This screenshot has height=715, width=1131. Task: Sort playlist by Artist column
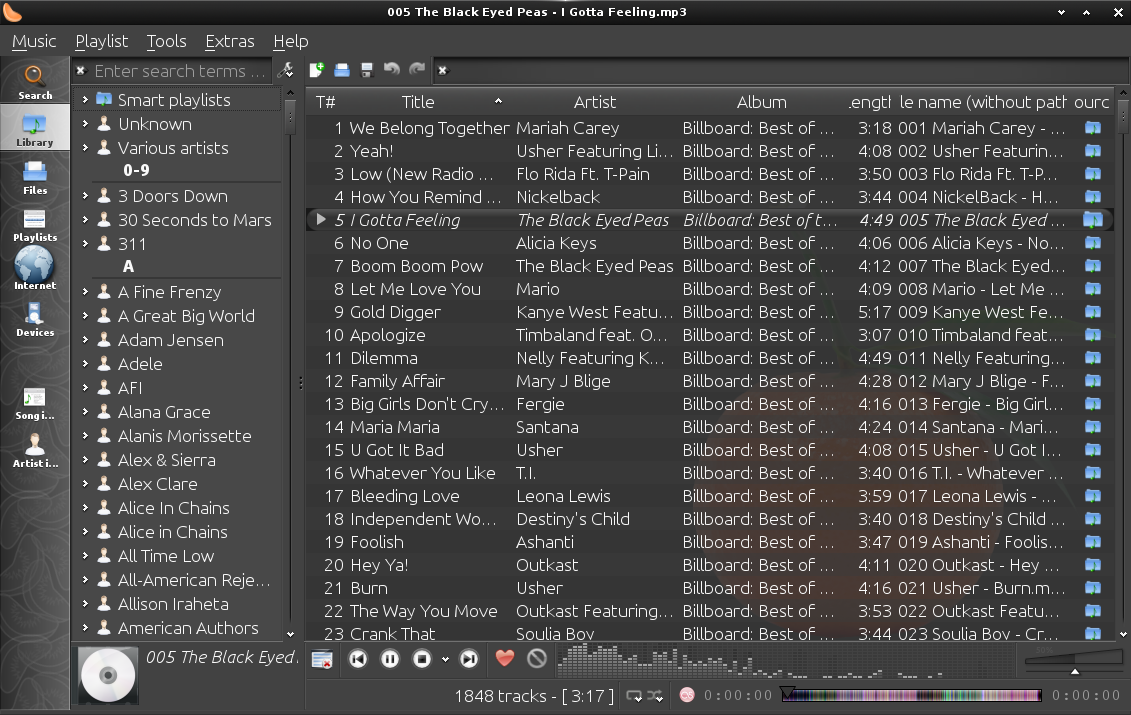coord(594,102)
